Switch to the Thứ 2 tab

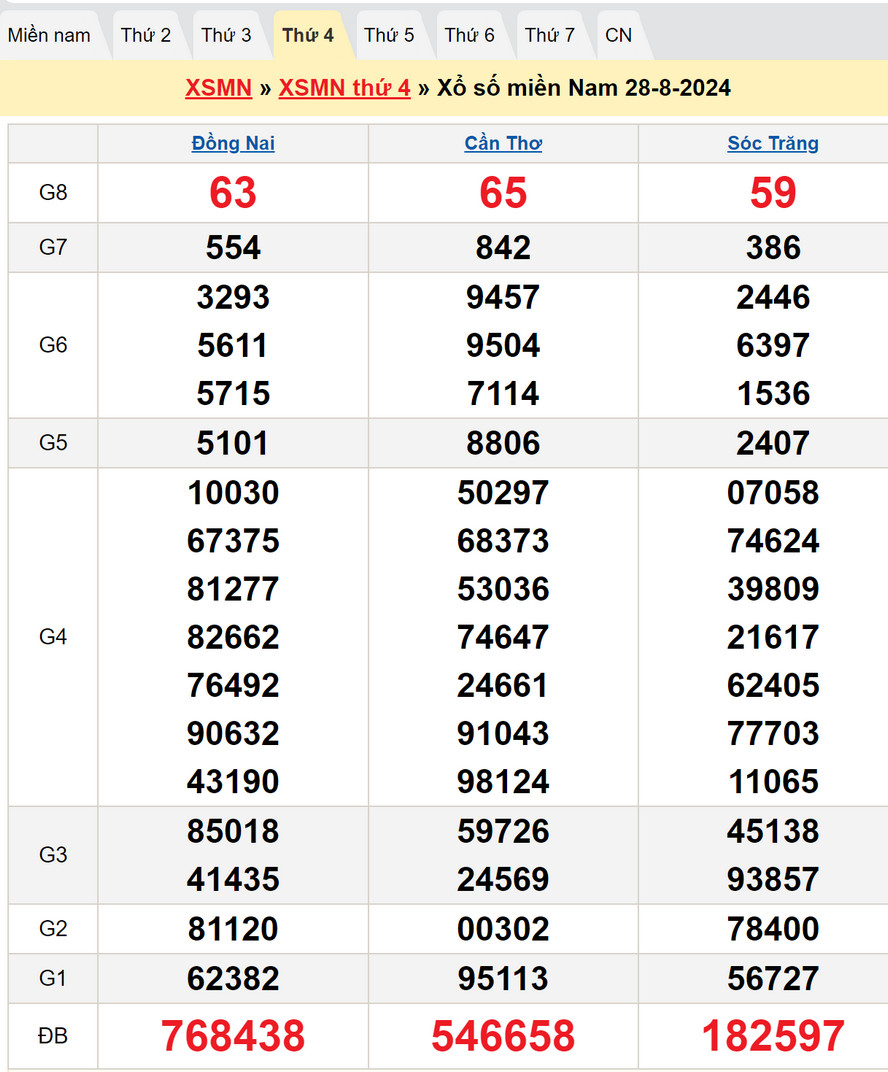pyautogui.click(x=146, y=35)
